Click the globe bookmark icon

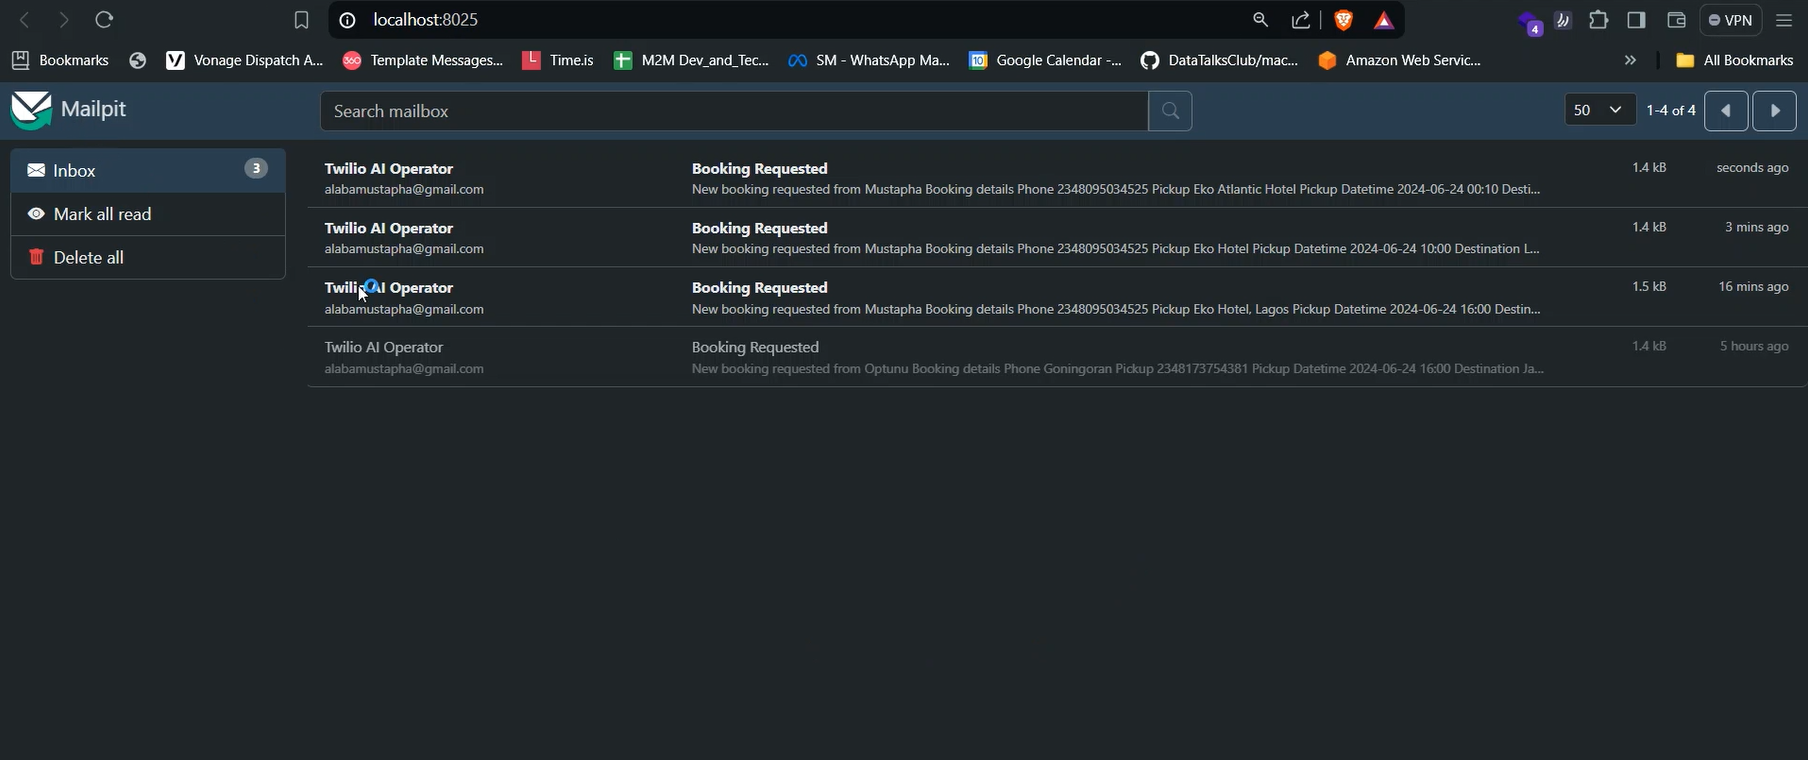138,61
